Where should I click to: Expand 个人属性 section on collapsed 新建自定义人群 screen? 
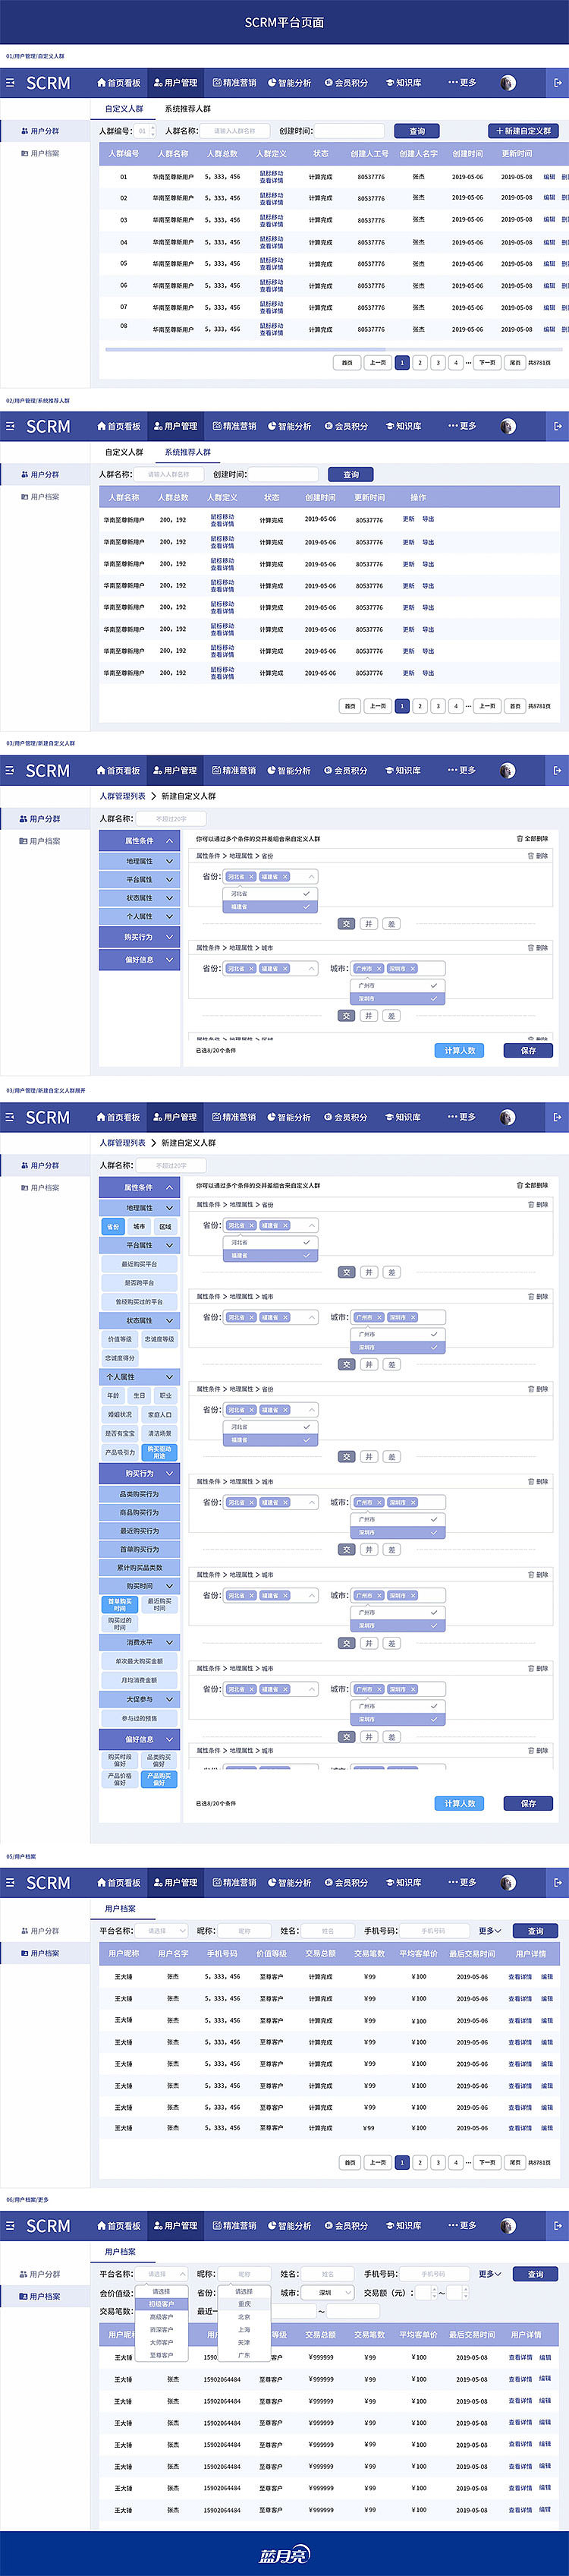139,916
